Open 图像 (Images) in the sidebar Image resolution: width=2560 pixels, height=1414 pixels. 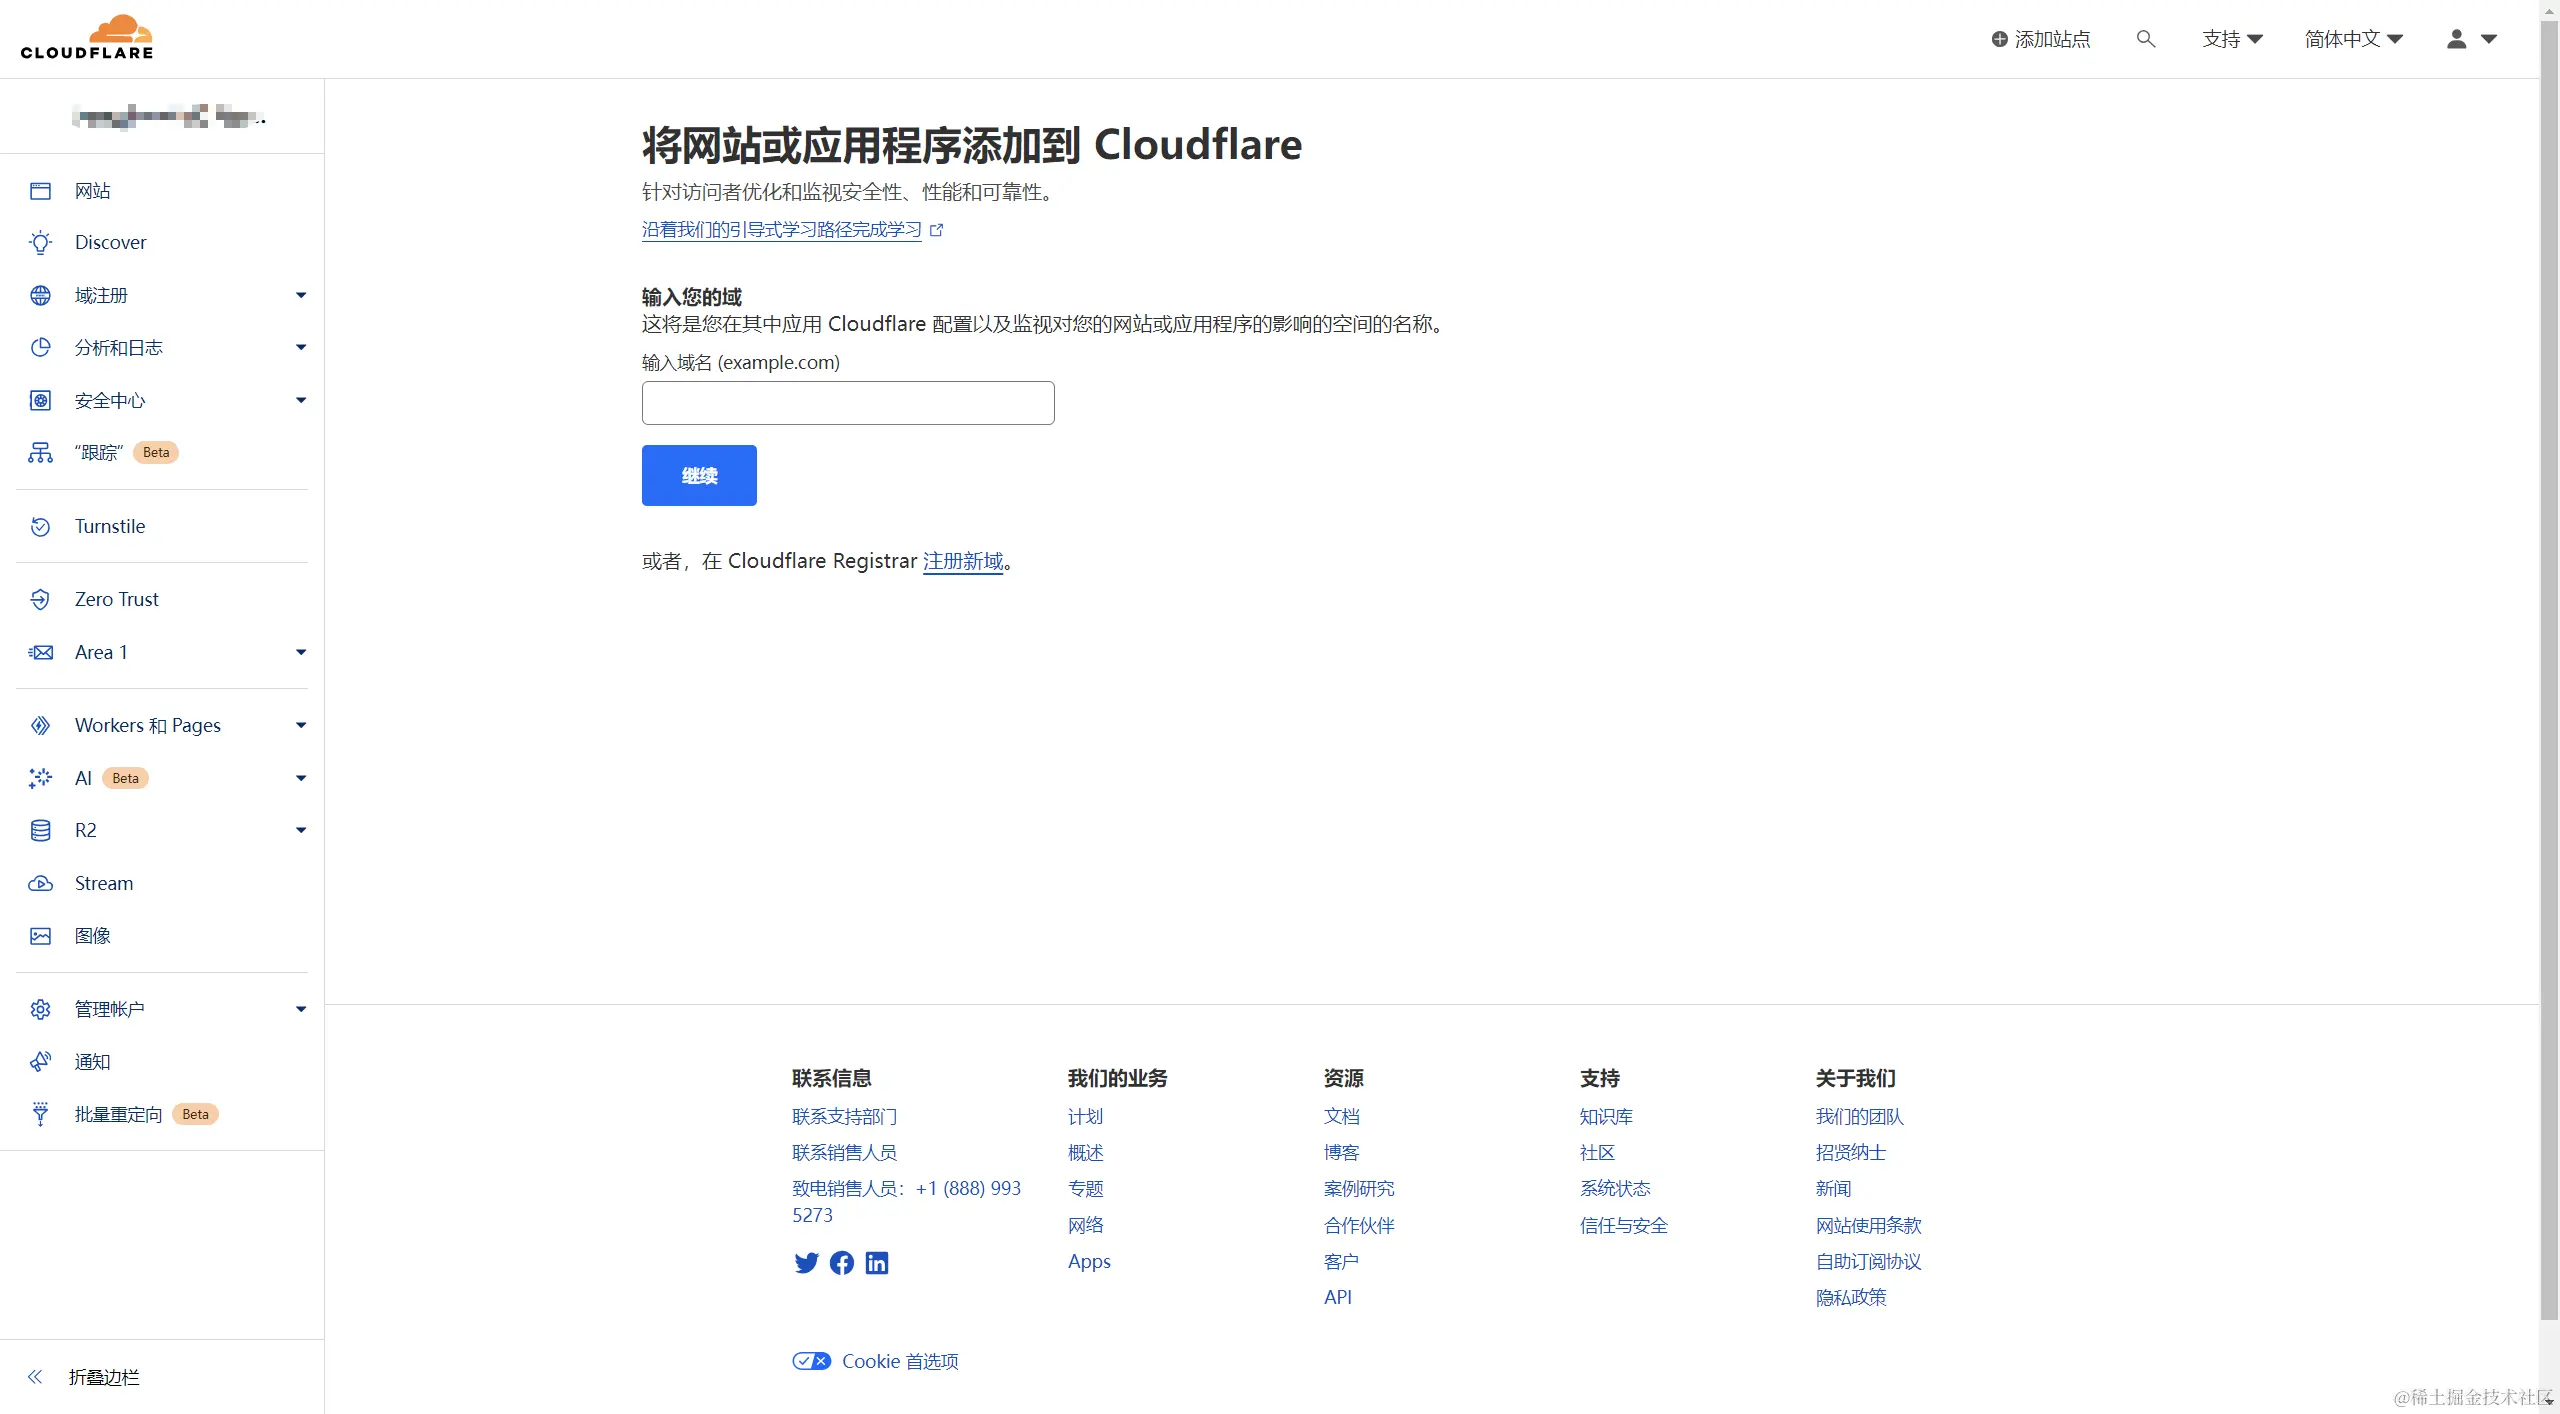92,936
